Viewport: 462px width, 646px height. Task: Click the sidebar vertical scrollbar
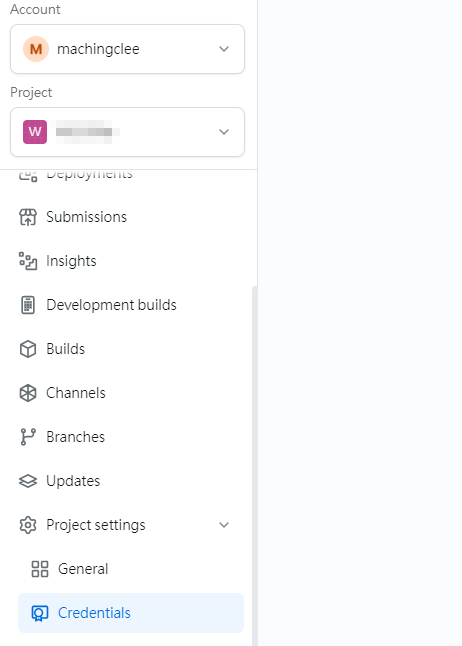tap(254, 466)
